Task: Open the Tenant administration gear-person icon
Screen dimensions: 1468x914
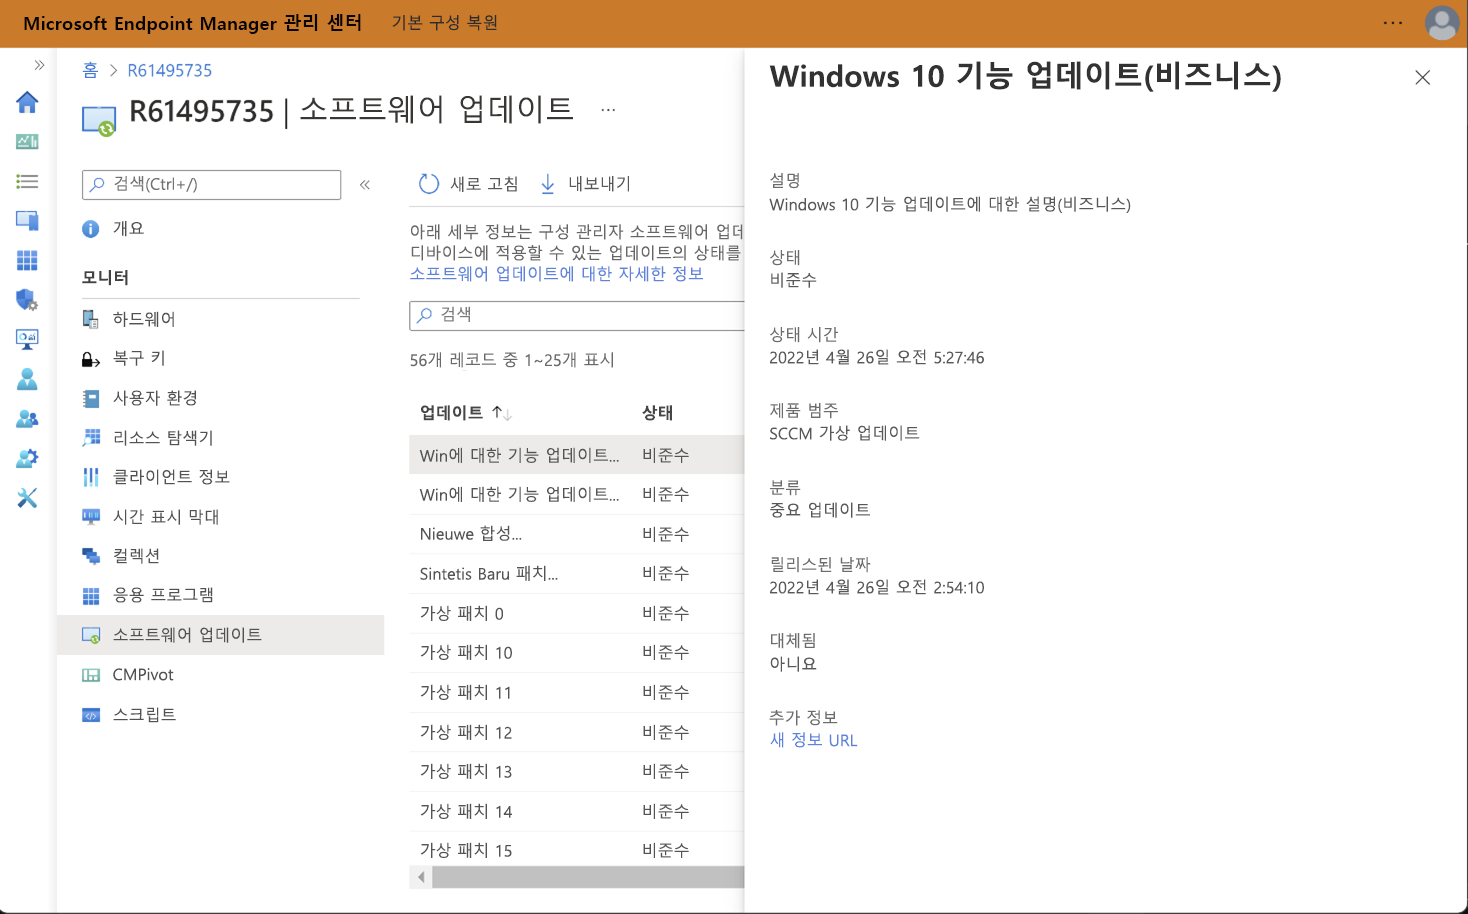Action: tap(27, 458)
